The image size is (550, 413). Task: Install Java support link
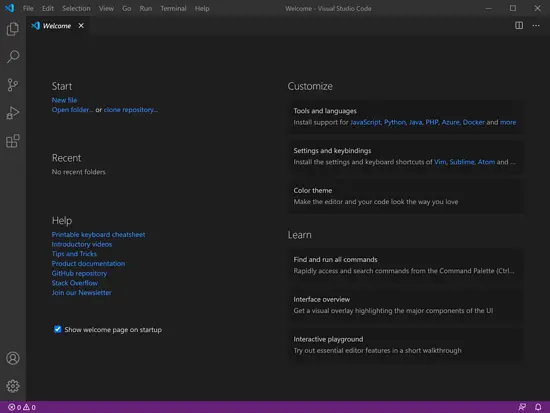pyautogui.click(x=416, y=122)
